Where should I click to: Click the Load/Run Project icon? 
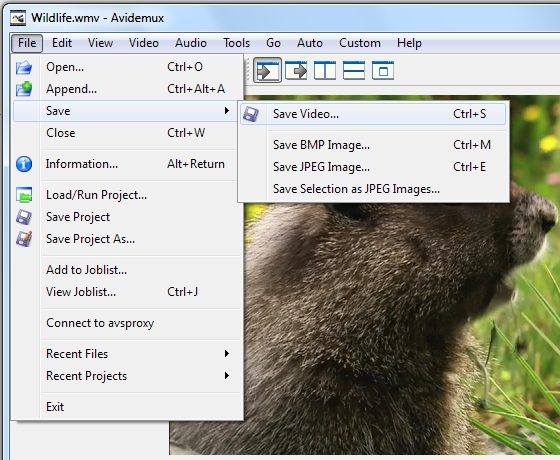(24, 195)
